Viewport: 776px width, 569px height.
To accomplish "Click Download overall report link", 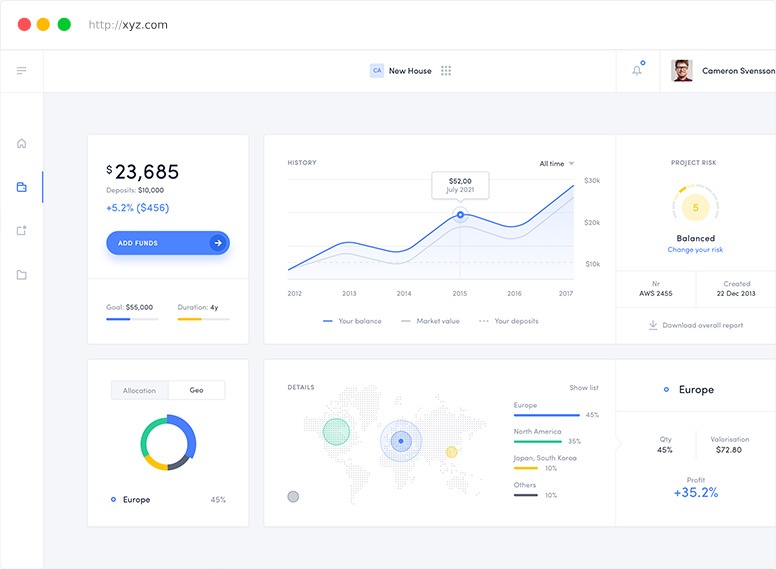I will pyautogui.click(x=695, y=325).
